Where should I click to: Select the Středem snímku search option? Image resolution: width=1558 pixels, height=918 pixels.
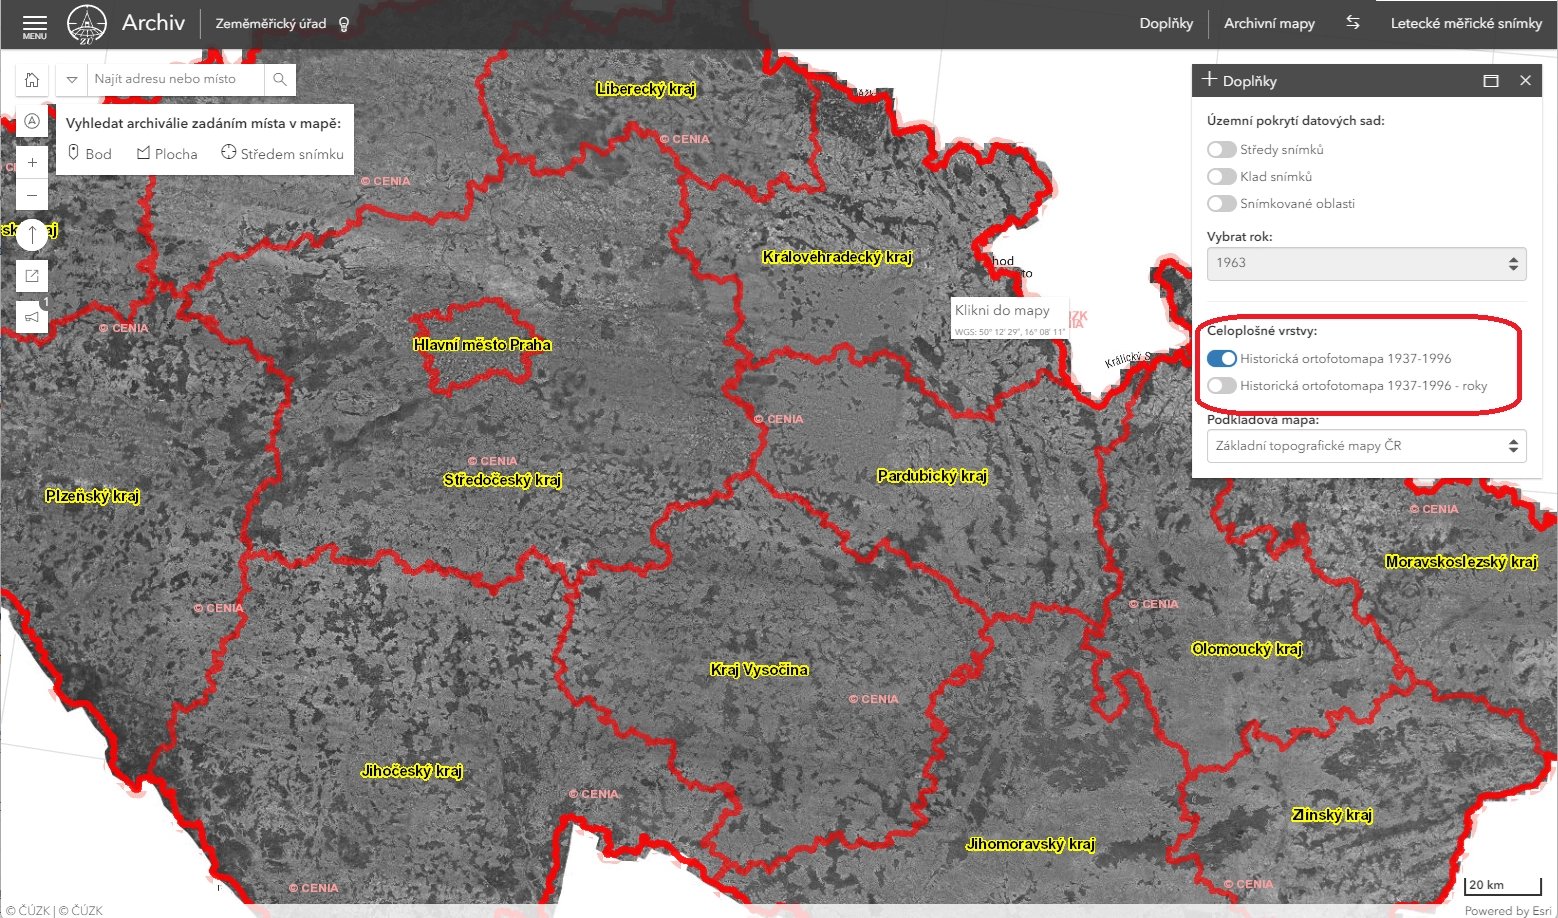pos(282,154)
